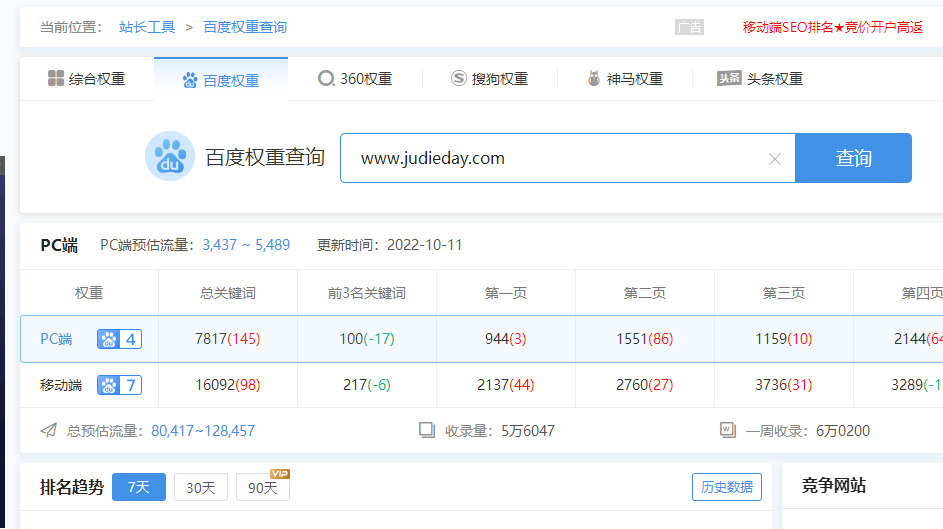Go to 站长工具 breadcrumb link
This screenshot has width=943, height=529.
pos(147,27)
